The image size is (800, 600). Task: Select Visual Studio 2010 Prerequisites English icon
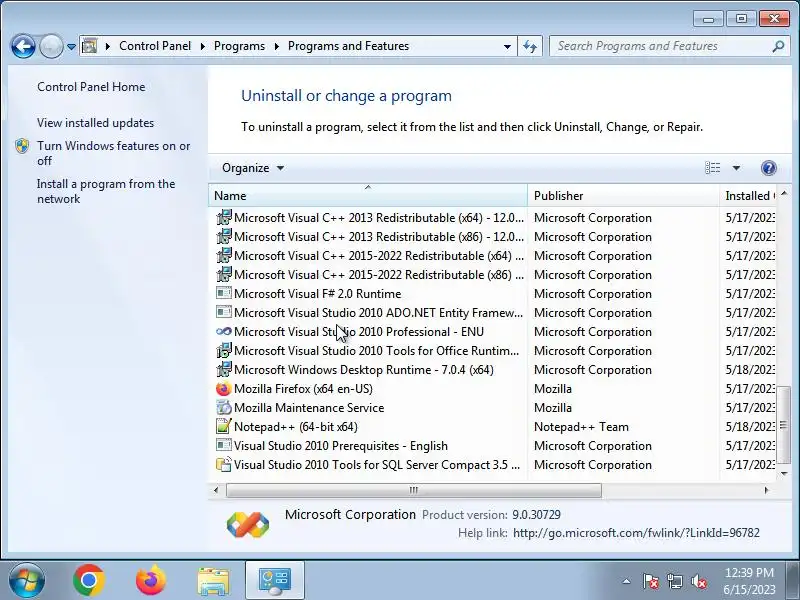tap(223, 445)
